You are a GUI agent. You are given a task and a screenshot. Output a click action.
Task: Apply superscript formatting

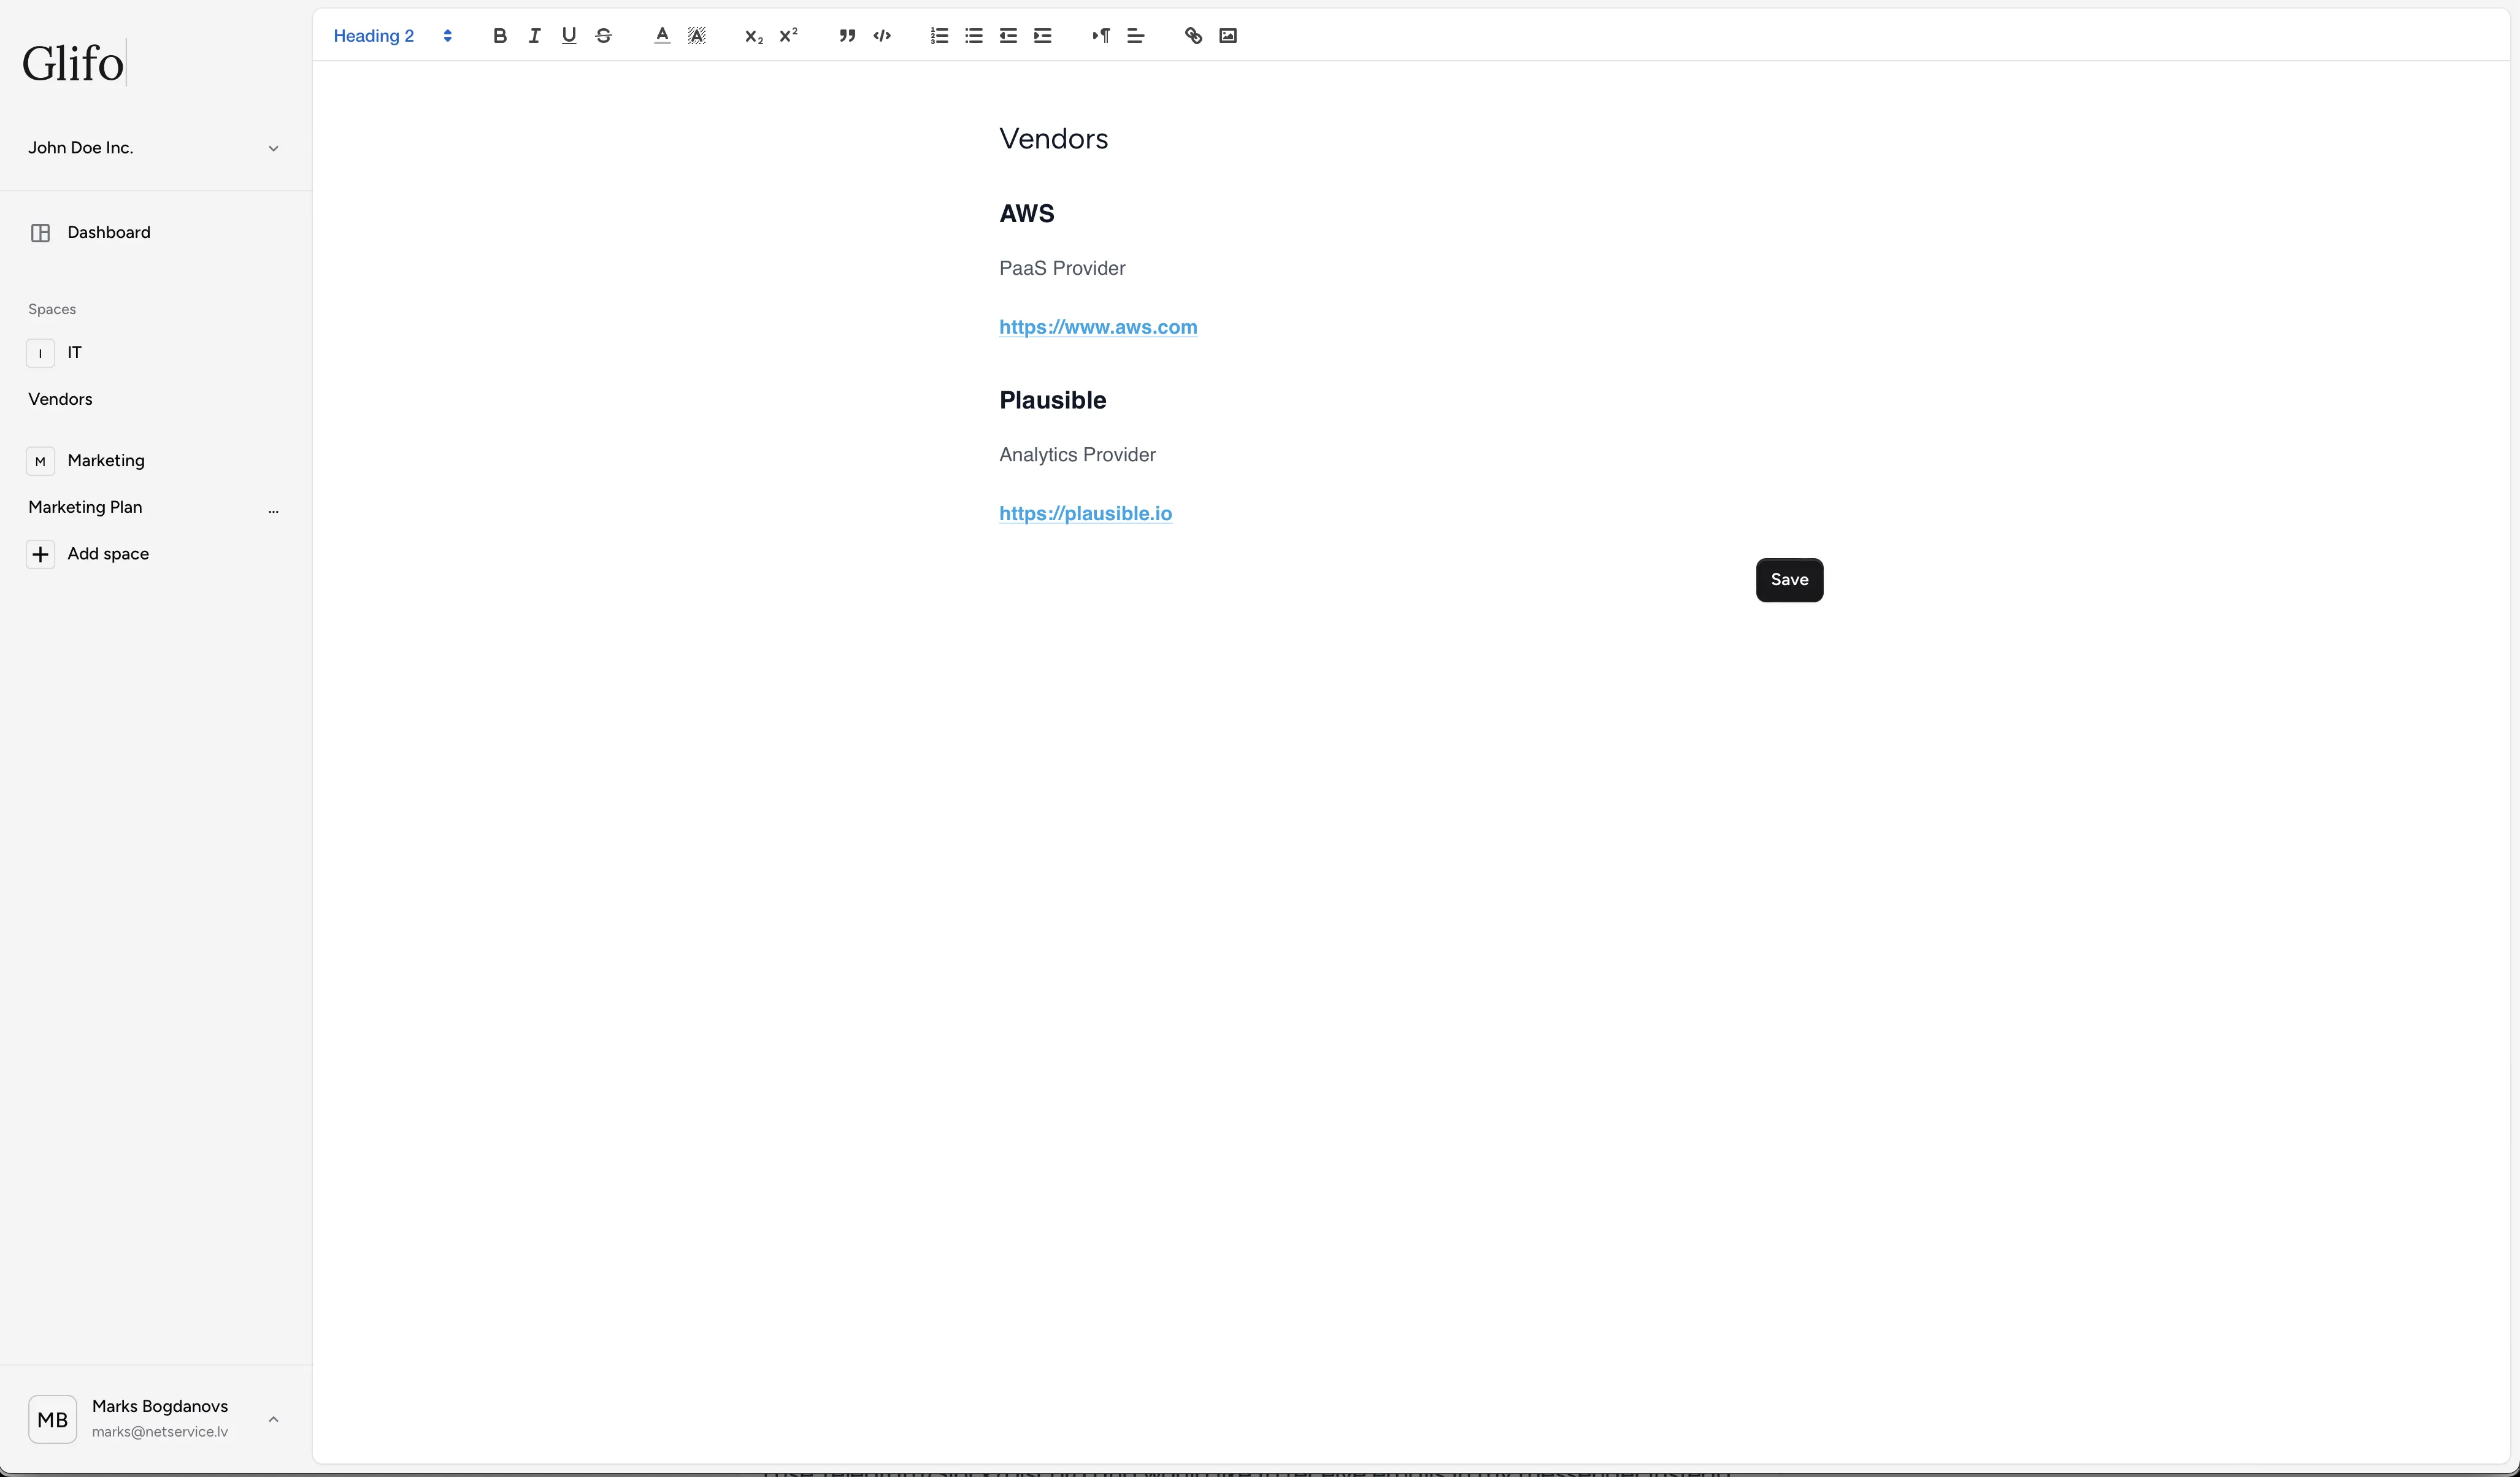coord(789,36)
